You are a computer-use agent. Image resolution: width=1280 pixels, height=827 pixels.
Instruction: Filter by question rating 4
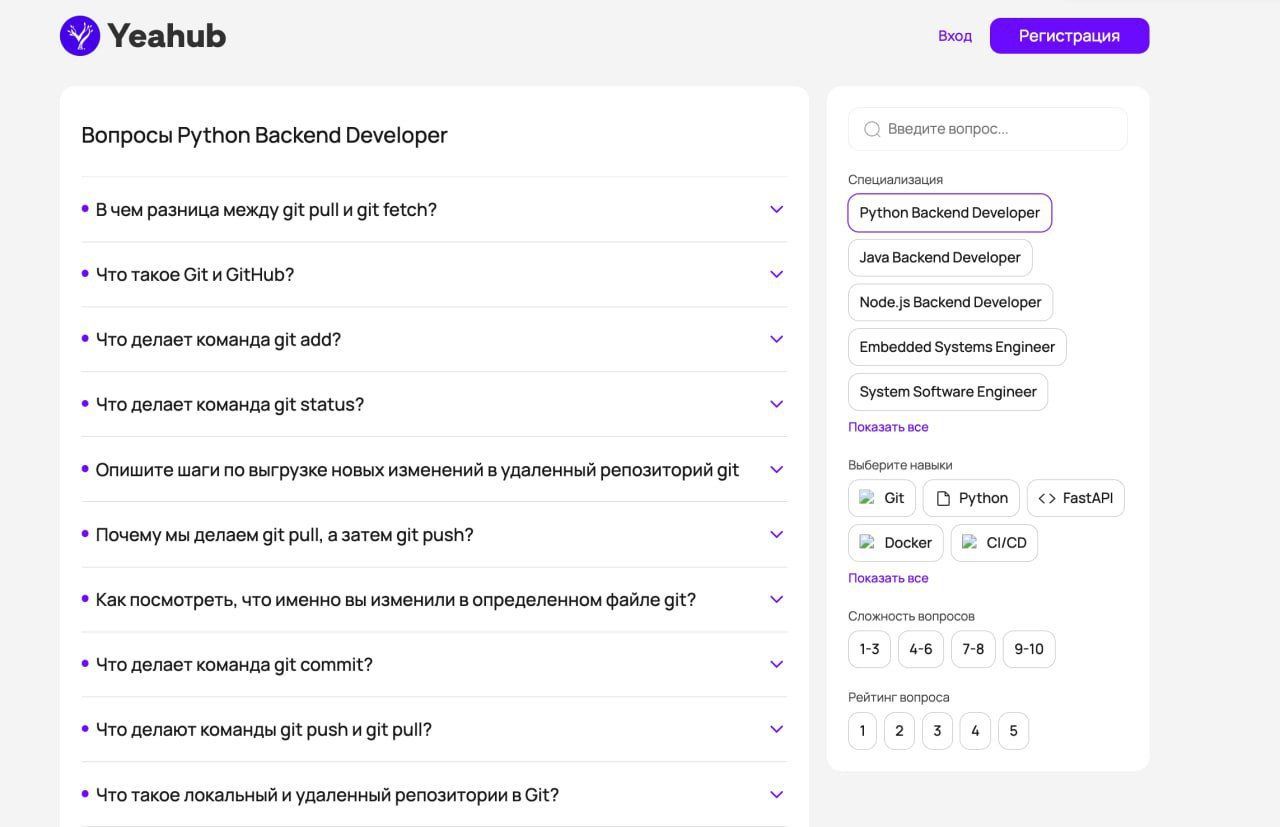click(975, 731)
